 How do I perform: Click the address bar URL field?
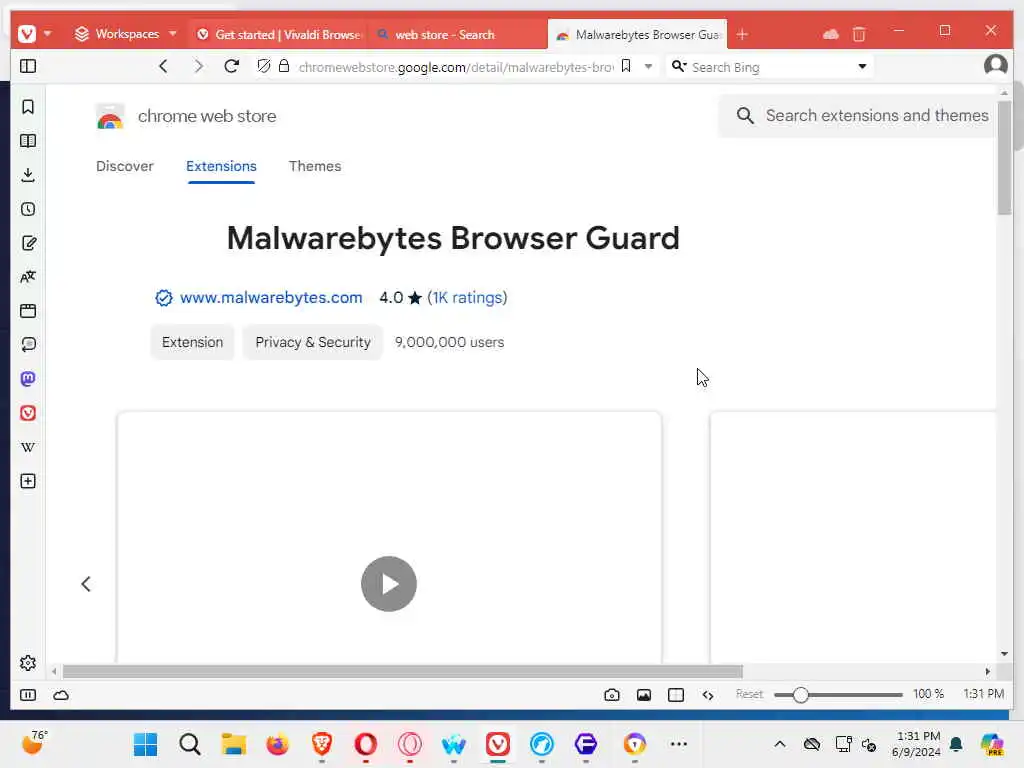(x=455, y=67)
